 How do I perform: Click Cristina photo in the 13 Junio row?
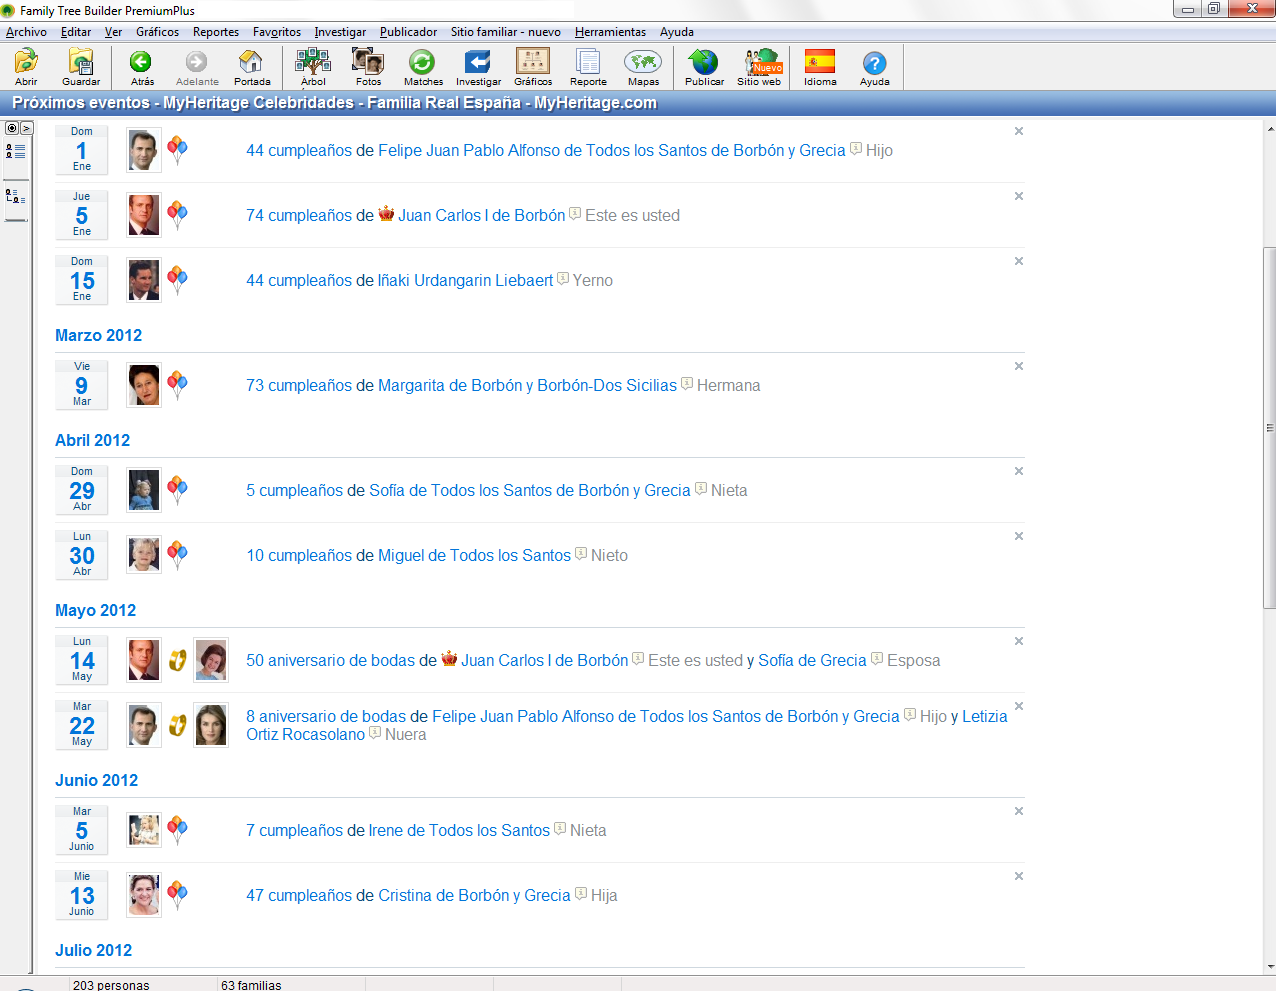(144, 895)
